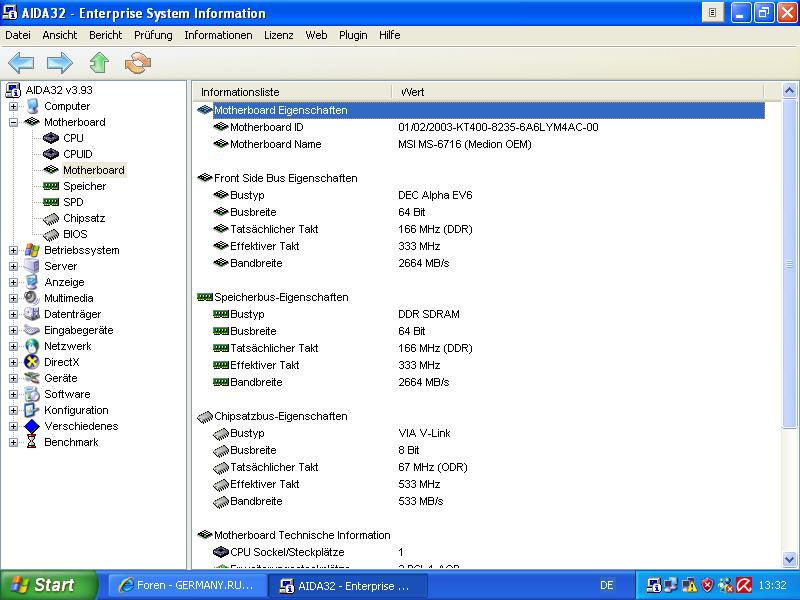800x600 pixels.
Task: Click the Eingabegeräte keyboard icon
Action: click(32, 330)
